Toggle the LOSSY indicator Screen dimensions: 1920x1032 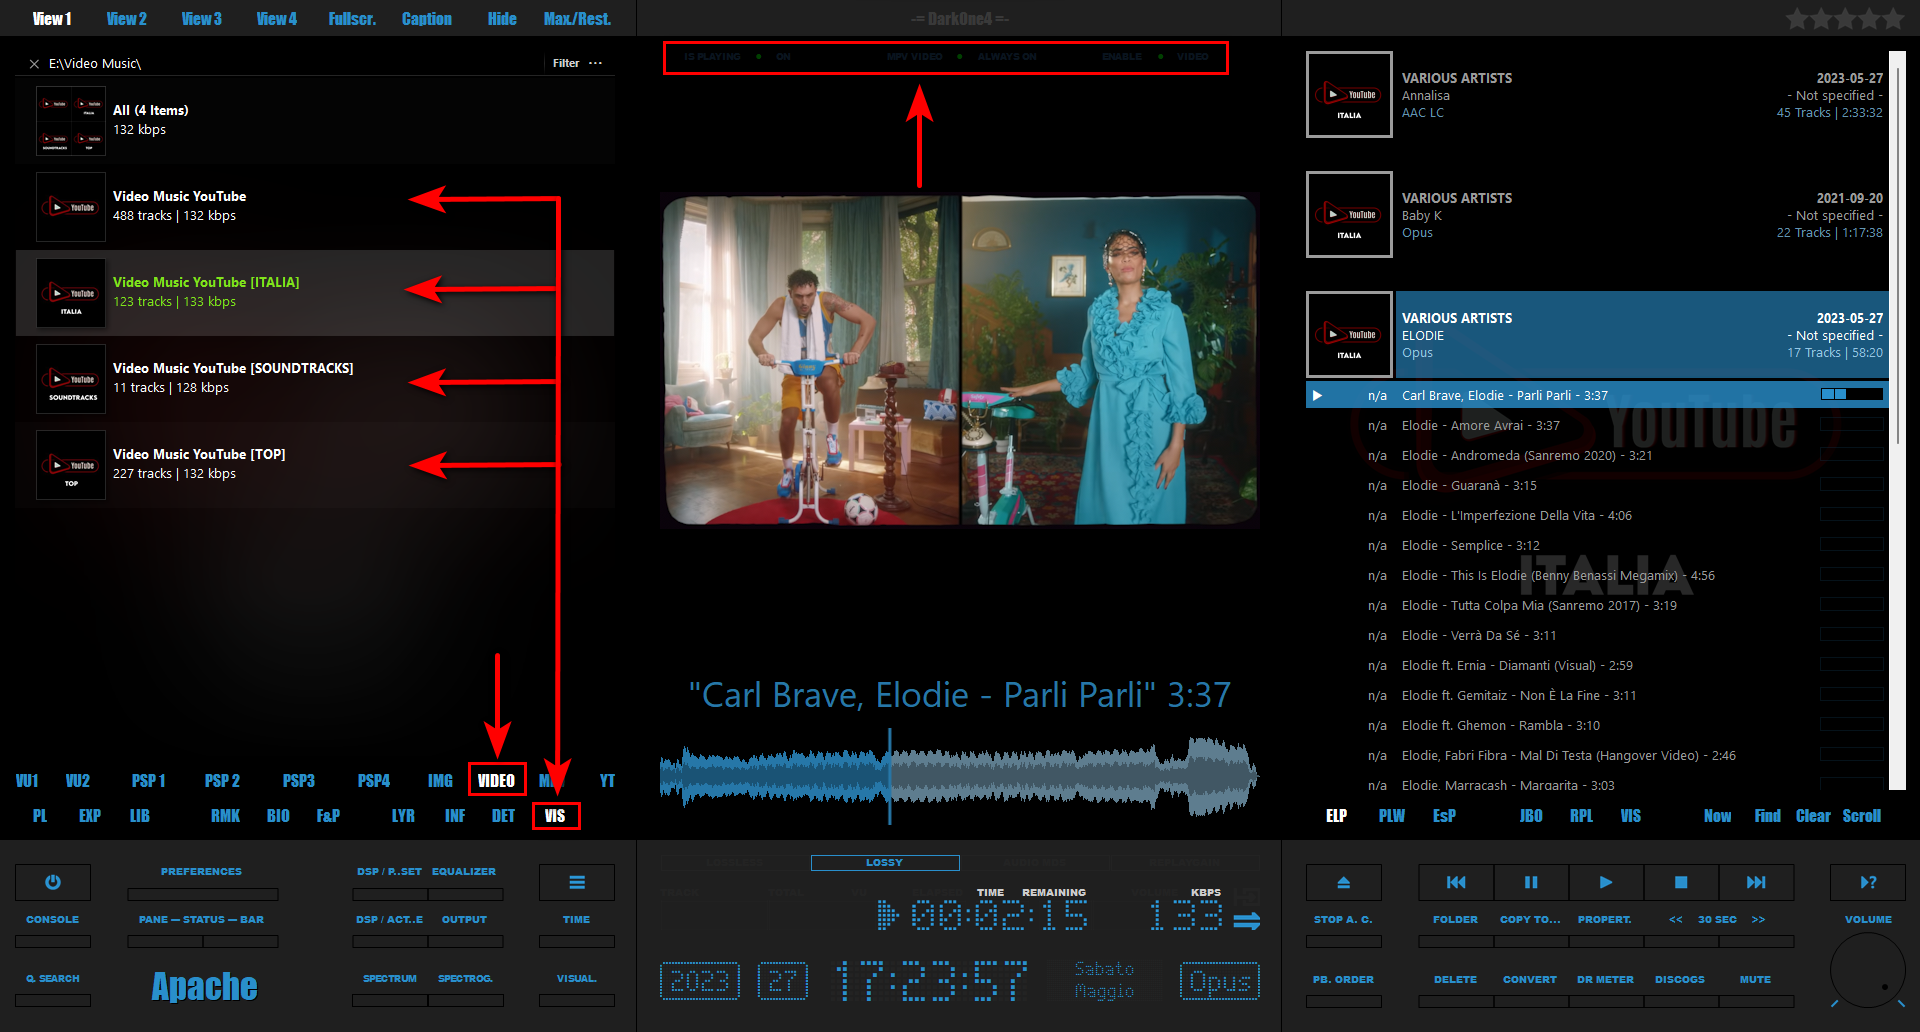coord(885,863)
